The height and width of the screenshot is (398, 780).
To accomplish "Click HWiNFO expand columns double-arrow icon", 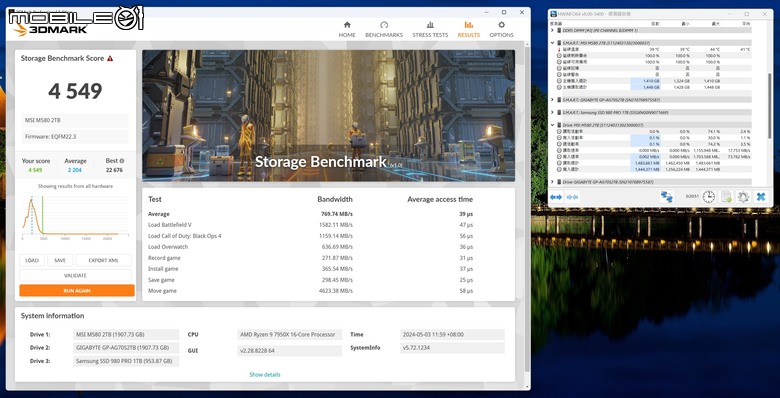I will pos(556,197).
